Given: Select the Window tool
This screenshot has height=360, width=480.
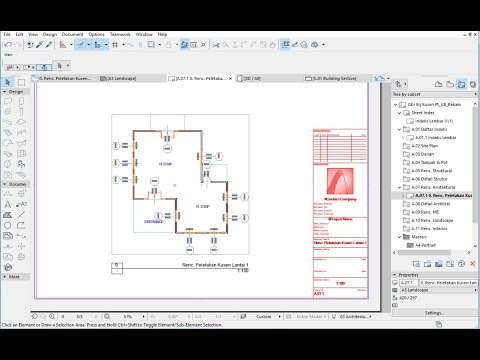Looking at the screenshot, I should (8, 112).
